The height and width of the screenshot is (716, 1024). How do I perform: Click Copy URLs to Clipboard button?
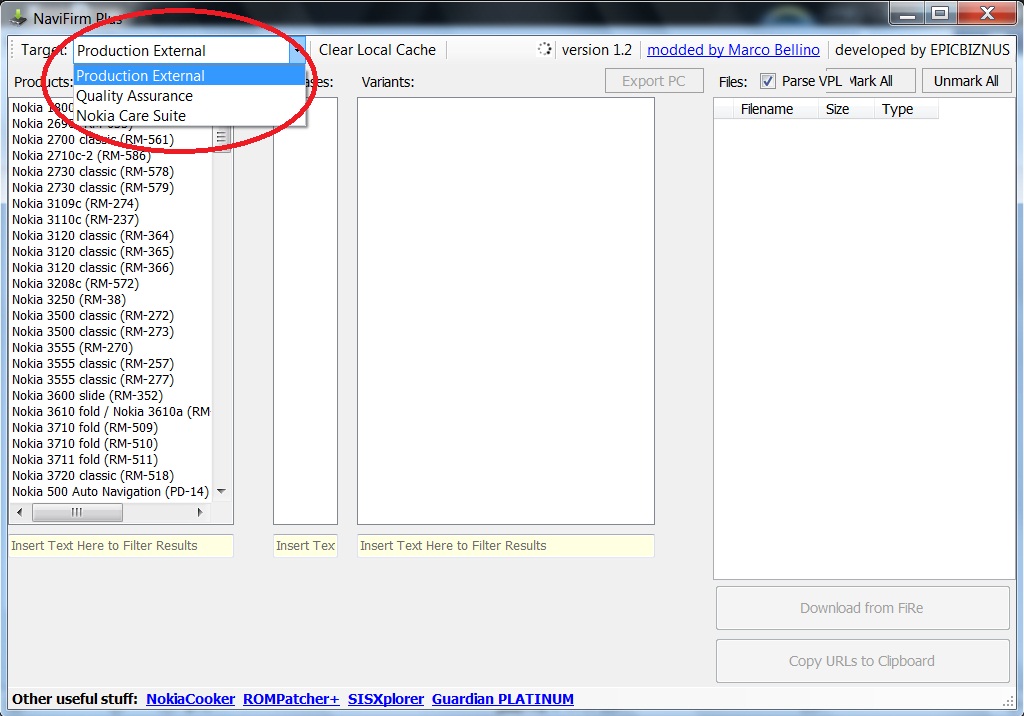coord(862,661)
